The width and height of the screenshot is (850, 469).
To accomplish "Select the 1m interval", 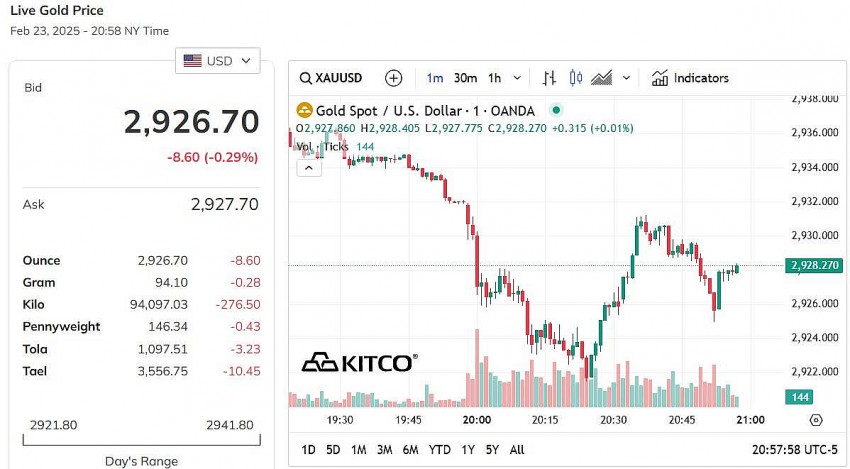I will [x=435, y=78].
